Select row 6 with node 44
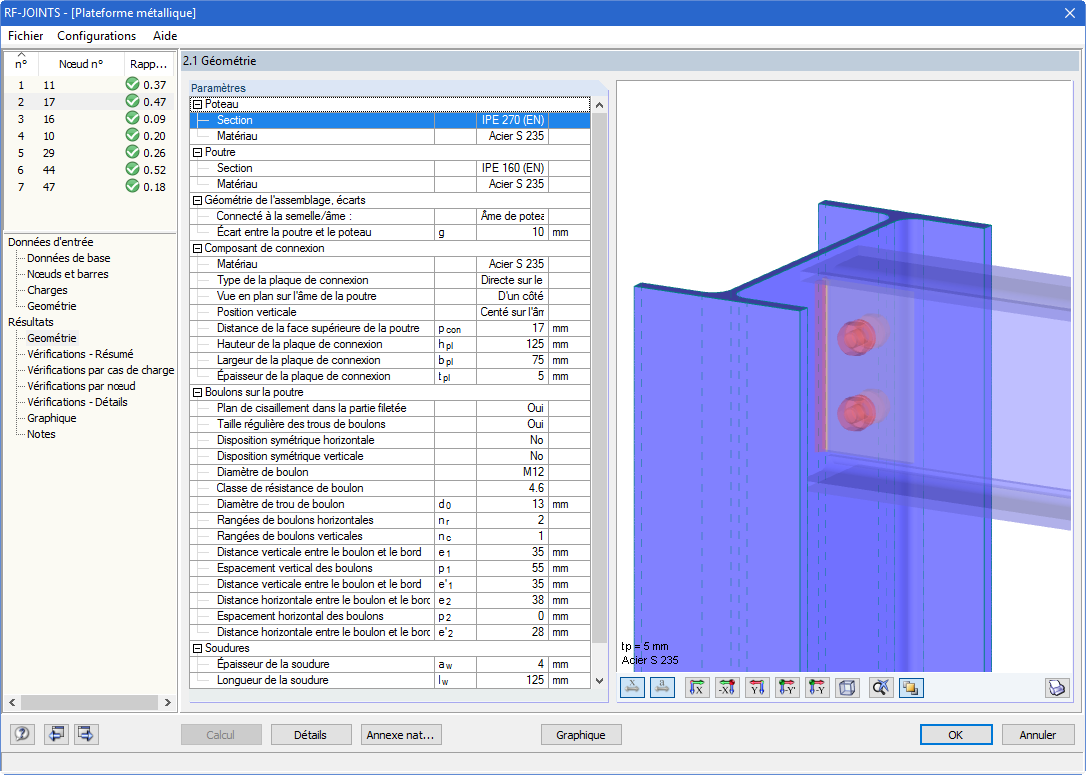Screen dimensions: 1086x775 point(90,170)
